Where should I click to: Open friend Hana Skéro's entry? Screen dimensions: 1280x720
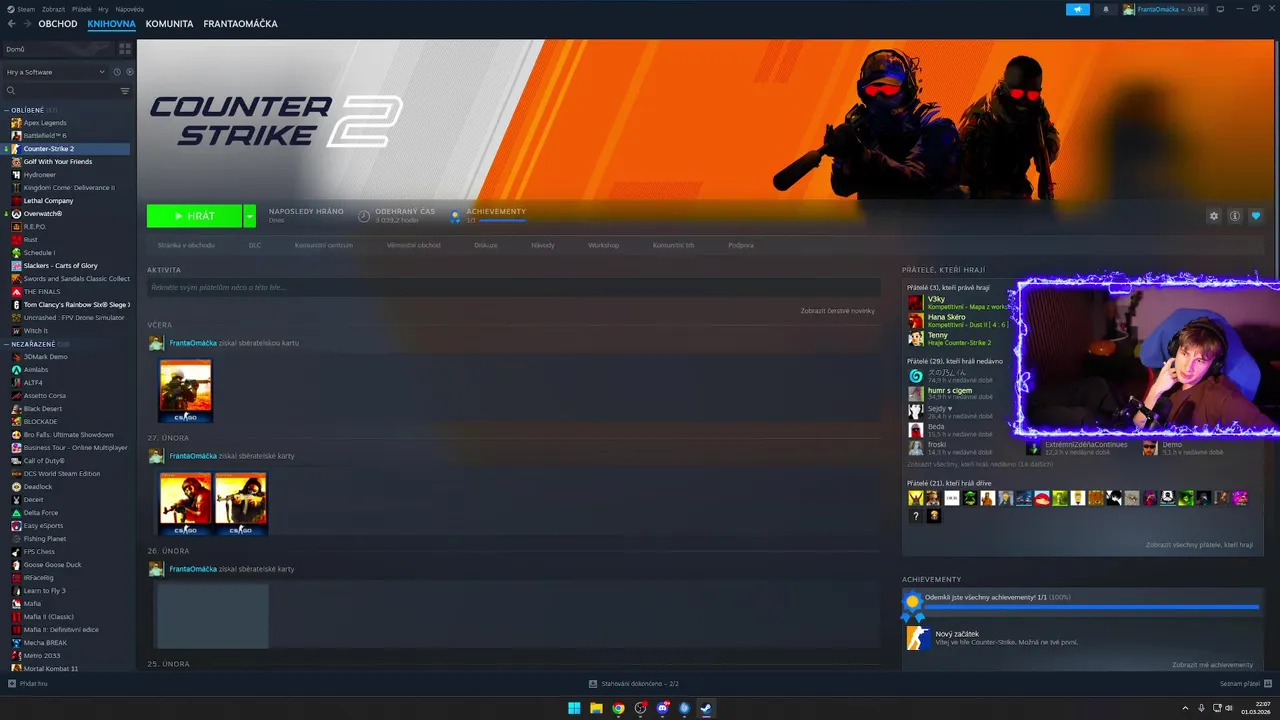[x=958, y=321]
